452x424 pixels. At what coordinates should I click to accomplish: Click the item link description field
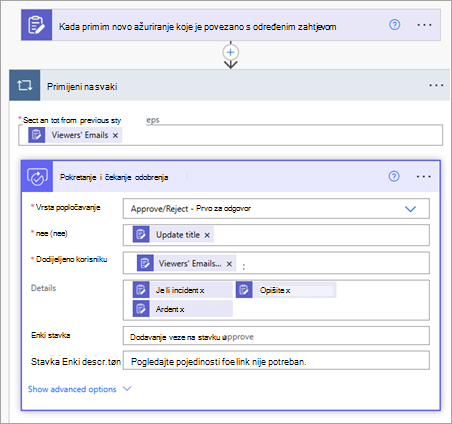pos(276,360)
